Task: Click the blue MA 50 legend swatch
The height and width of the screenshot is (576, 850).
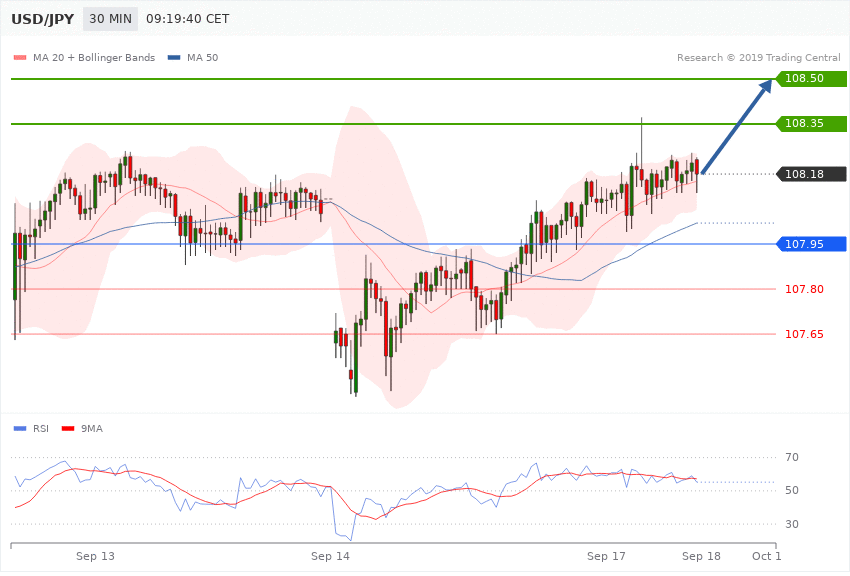Action: (x=174, y=57)
